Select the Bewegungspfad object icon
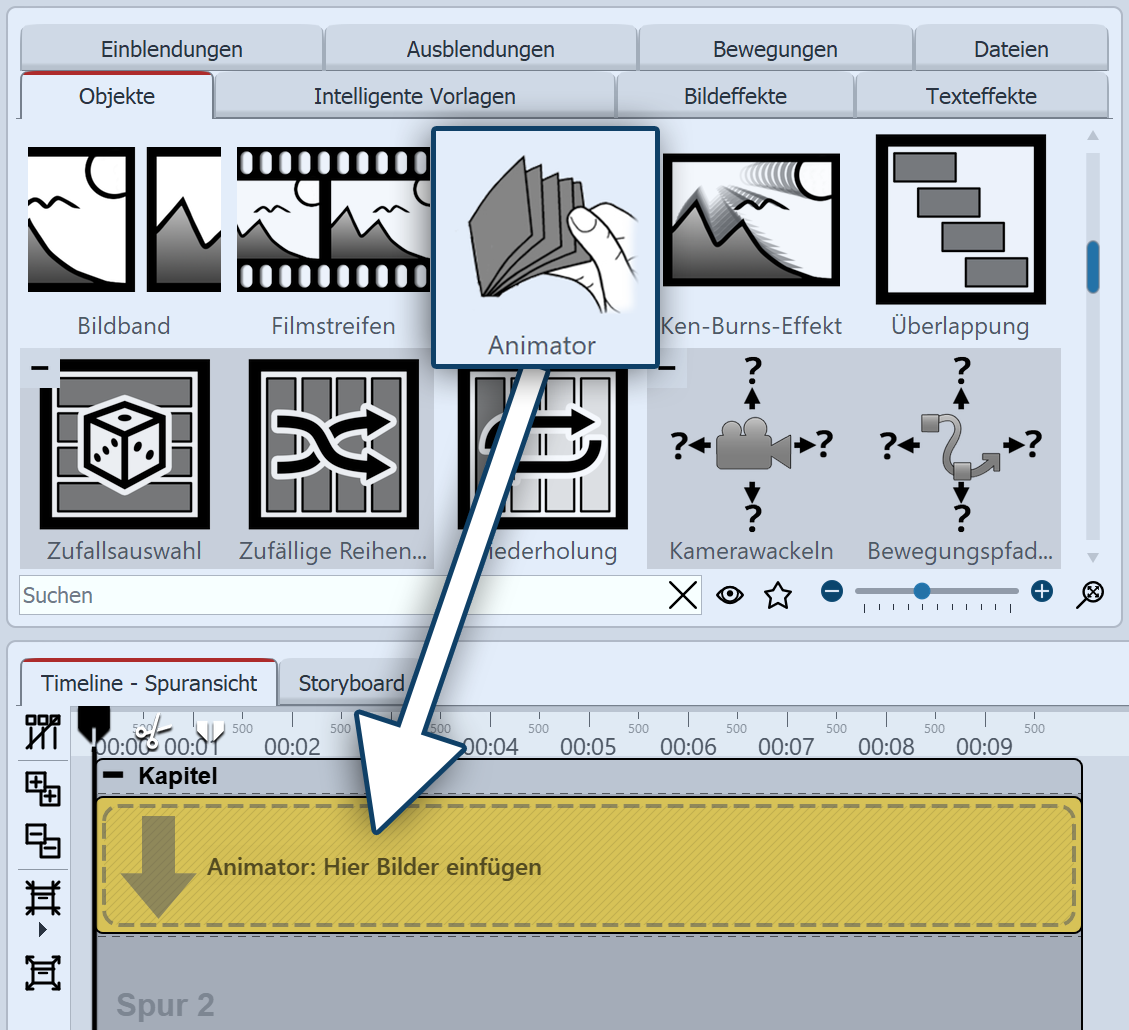 pos(960,445)
